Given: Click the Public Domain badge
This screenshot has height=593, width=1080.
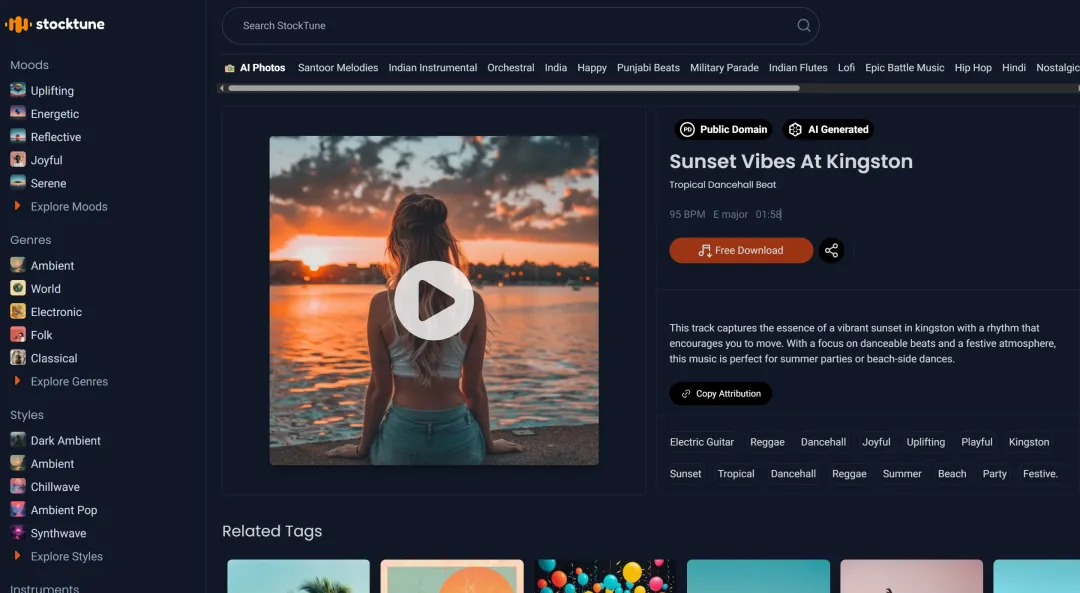Looking at the screenshot, I should pyautogui.click(x=724, y=129).
